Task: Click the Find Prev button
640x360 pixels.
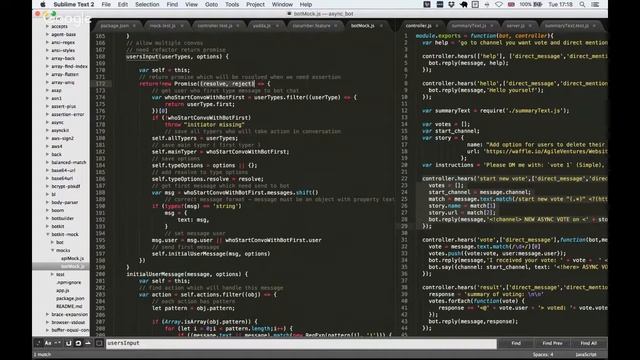Action: coord(552,343)
